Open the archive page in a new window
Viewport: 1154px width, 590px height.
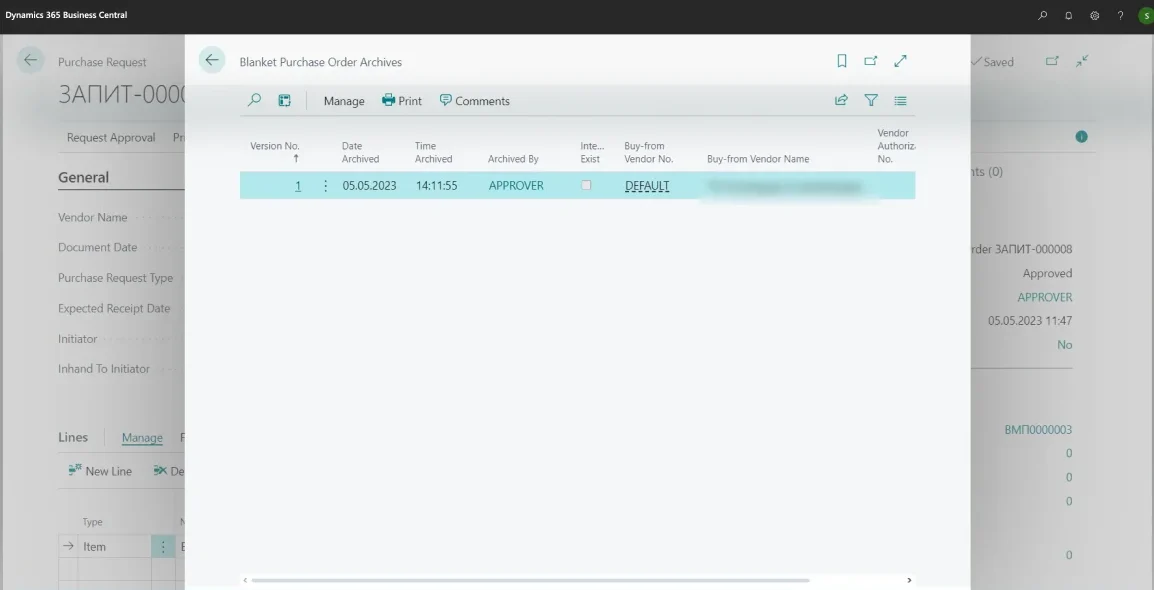[871, 61]
